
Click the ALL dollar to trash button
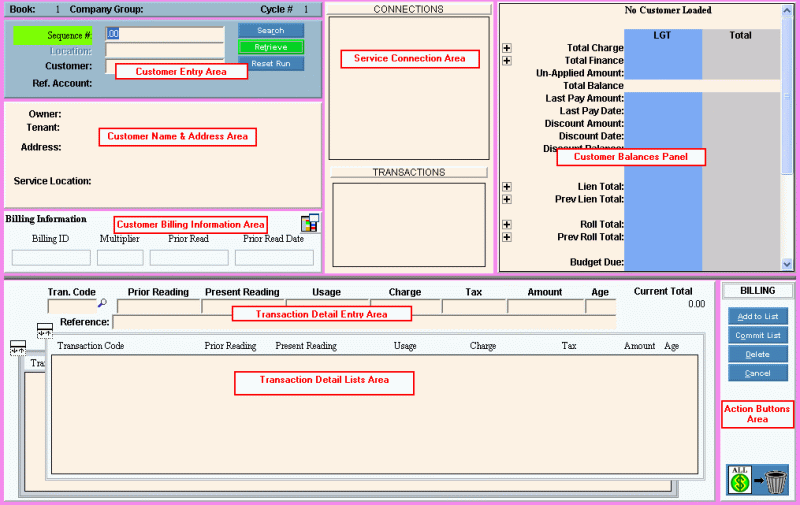point(758,479)
